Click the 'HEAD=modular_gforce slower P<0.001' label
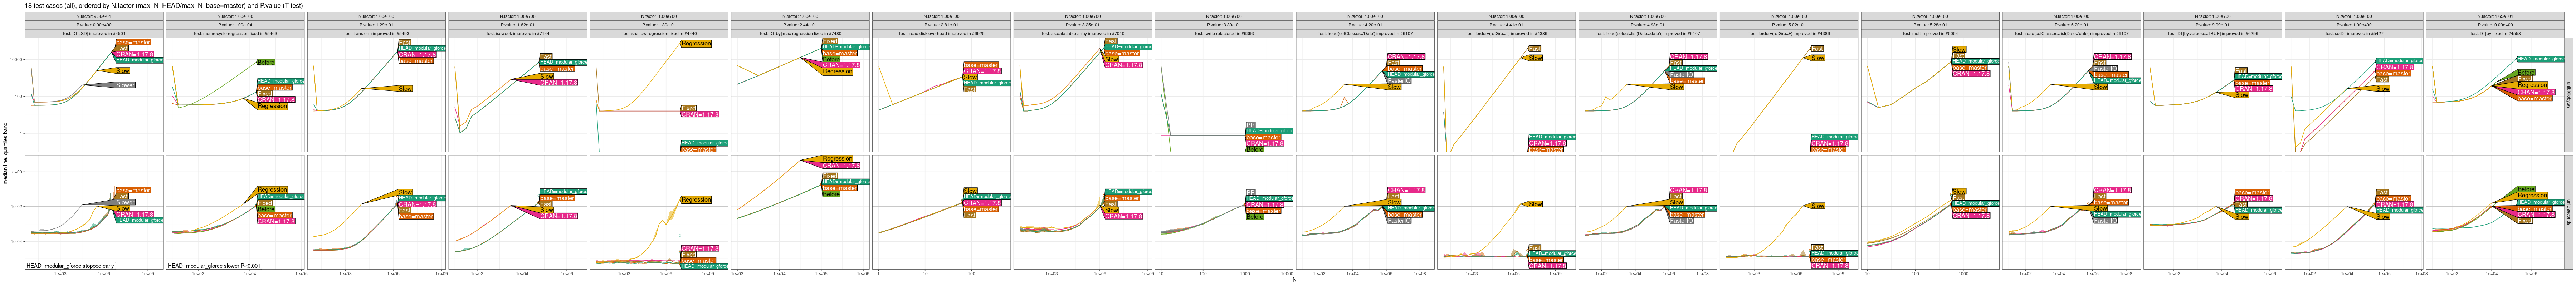 [x=214, y=266]
